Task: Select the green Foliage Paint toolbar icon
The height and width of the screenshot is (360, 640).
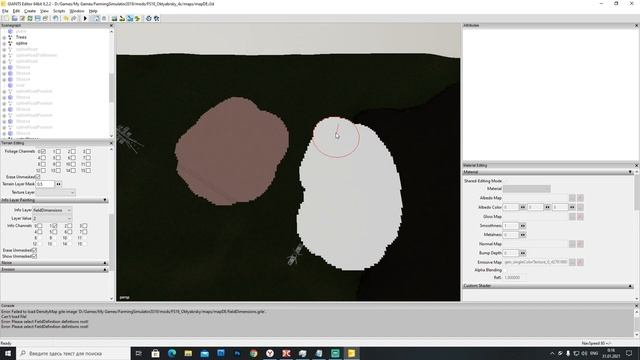Action: coord(138,18)
